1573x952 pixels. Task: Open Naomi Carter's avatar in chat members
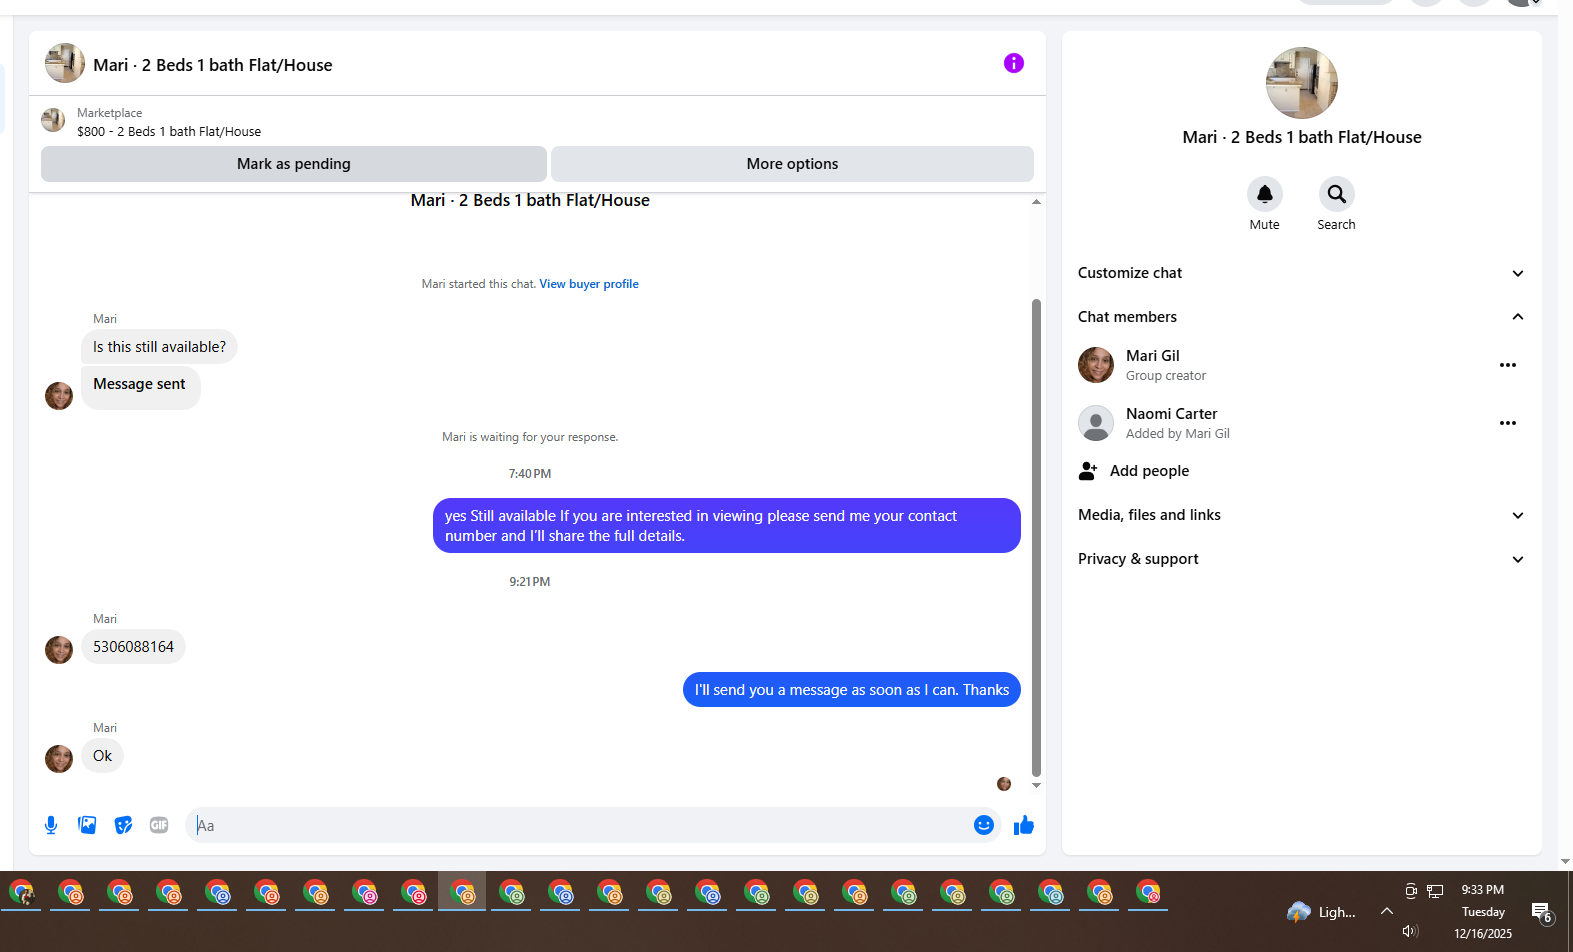coord(1096,423)
